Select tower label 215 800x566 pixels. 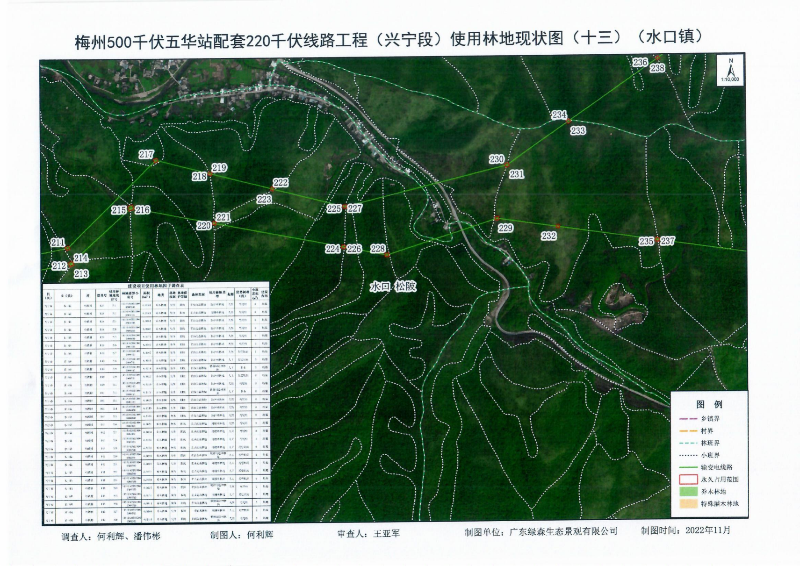[x=119, y=210]
